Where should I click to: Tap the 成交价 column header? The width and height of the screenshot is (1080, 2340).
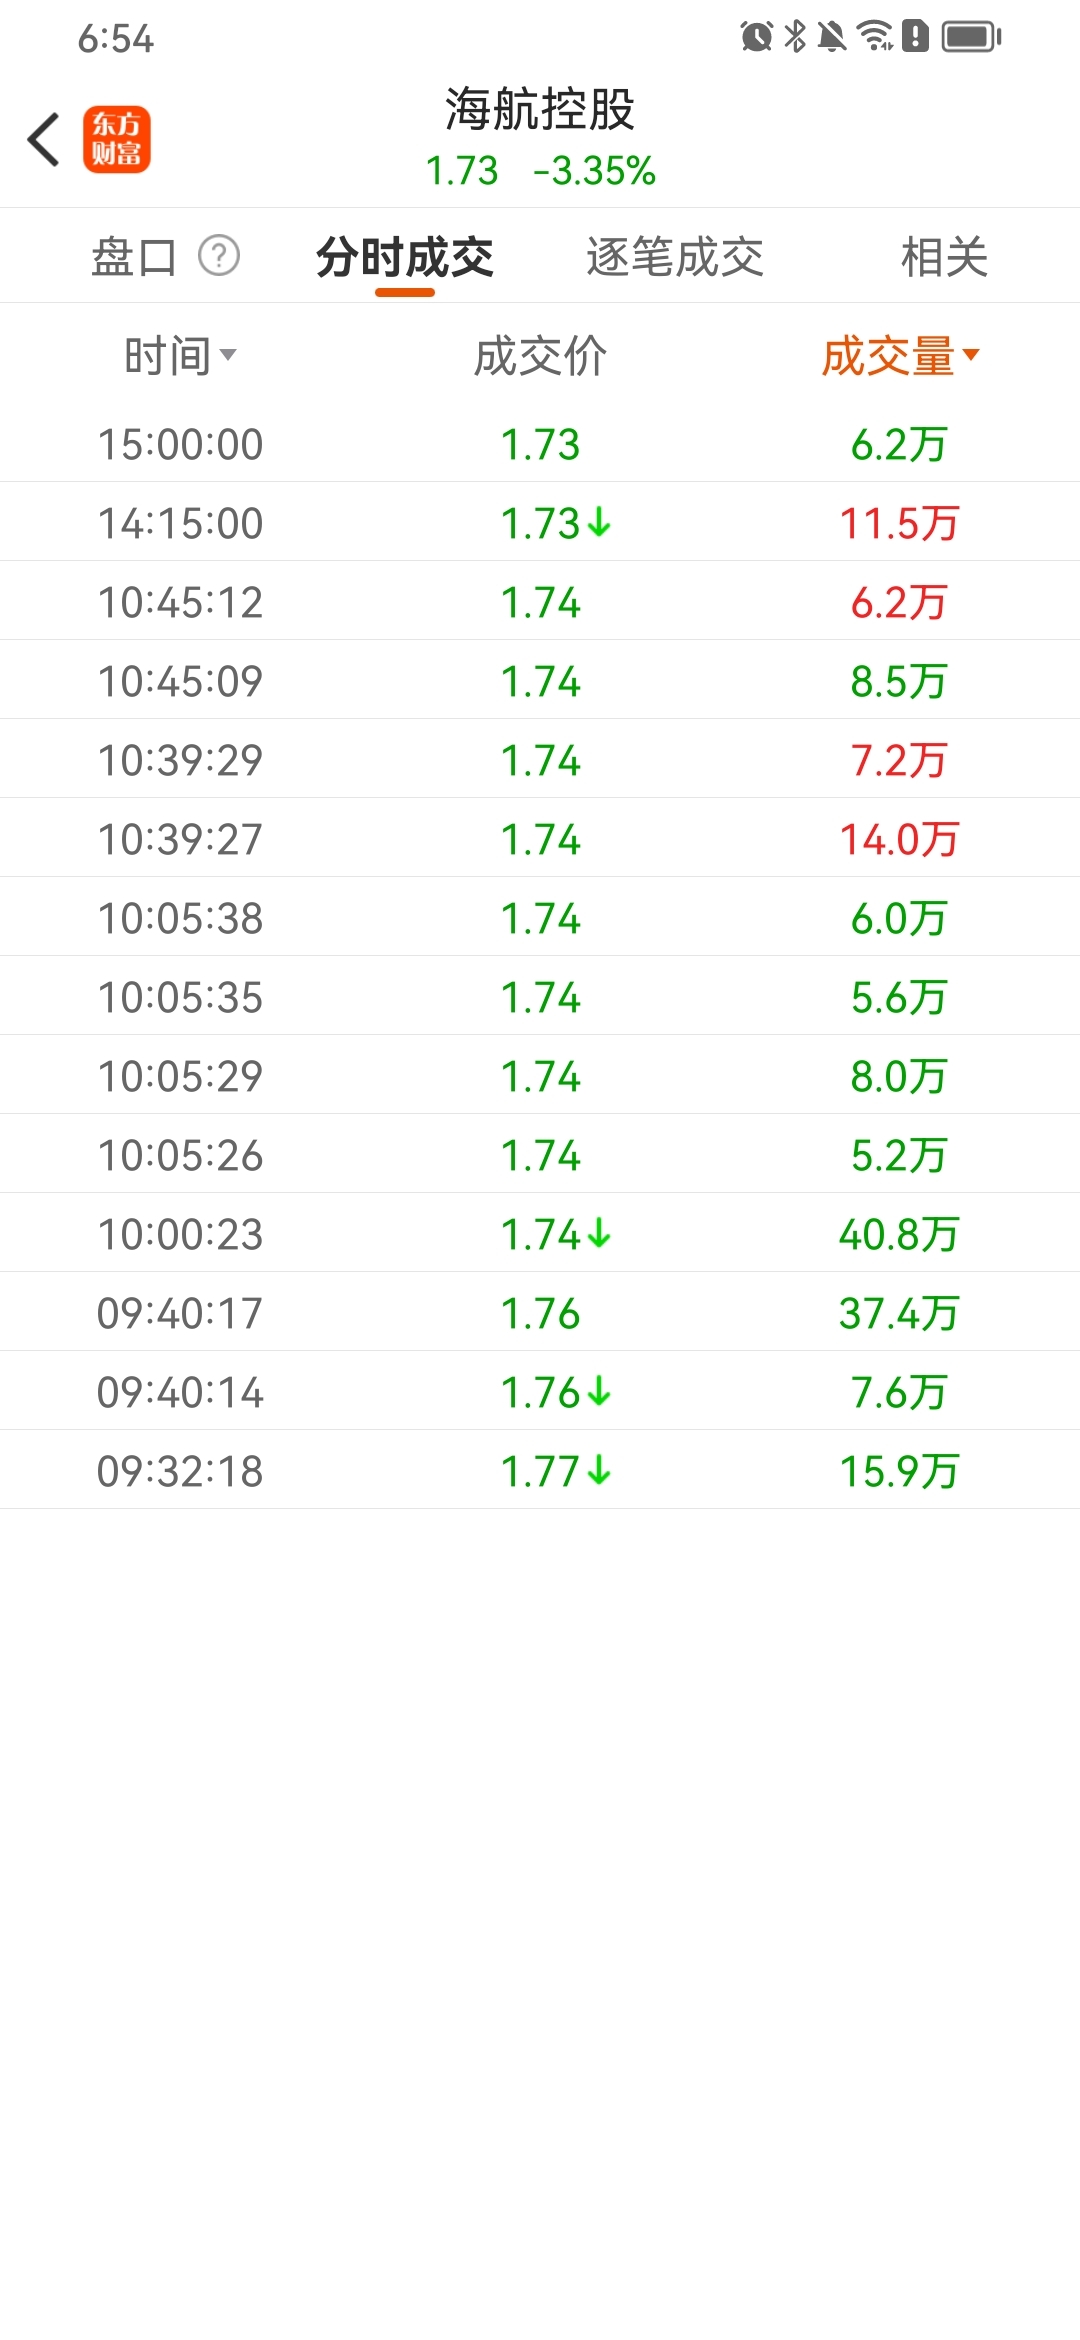tap(540, 356)
